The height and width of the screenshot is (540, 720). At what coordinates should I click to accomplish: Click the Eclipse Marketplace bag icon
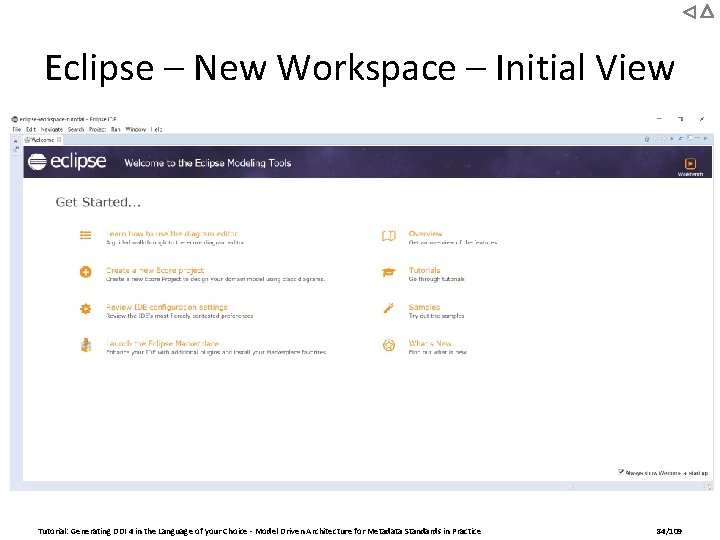[86, 345]
